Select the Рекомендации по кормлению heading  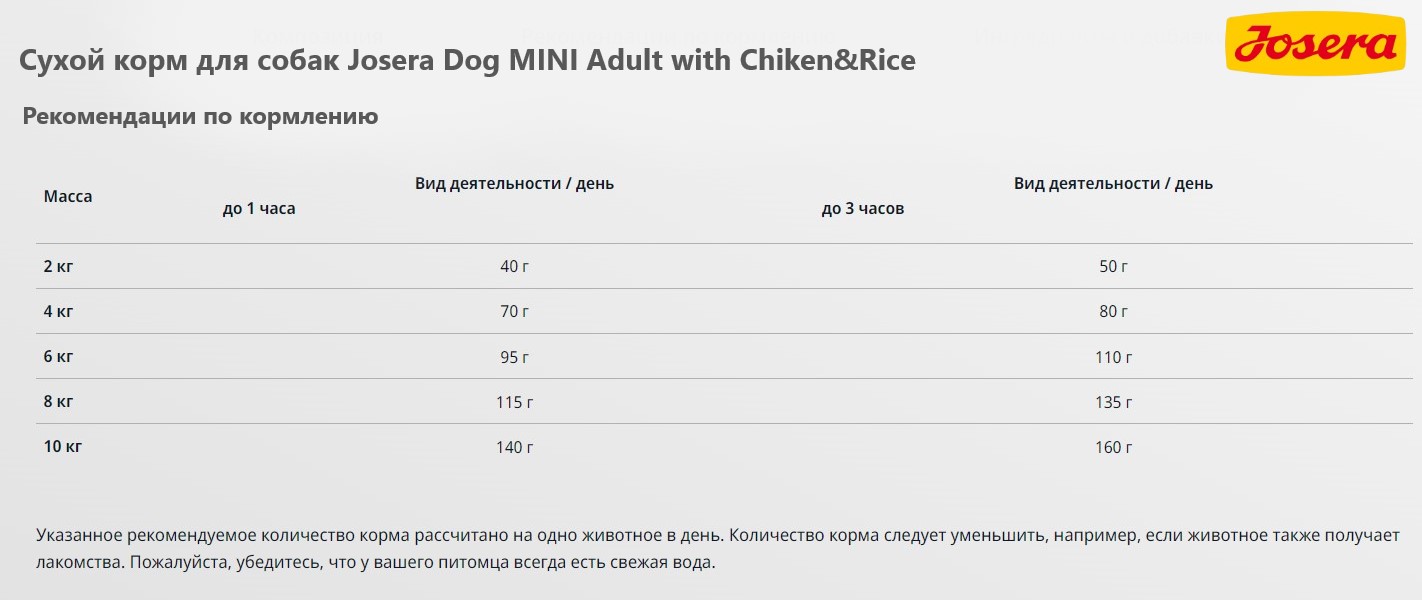200,117
